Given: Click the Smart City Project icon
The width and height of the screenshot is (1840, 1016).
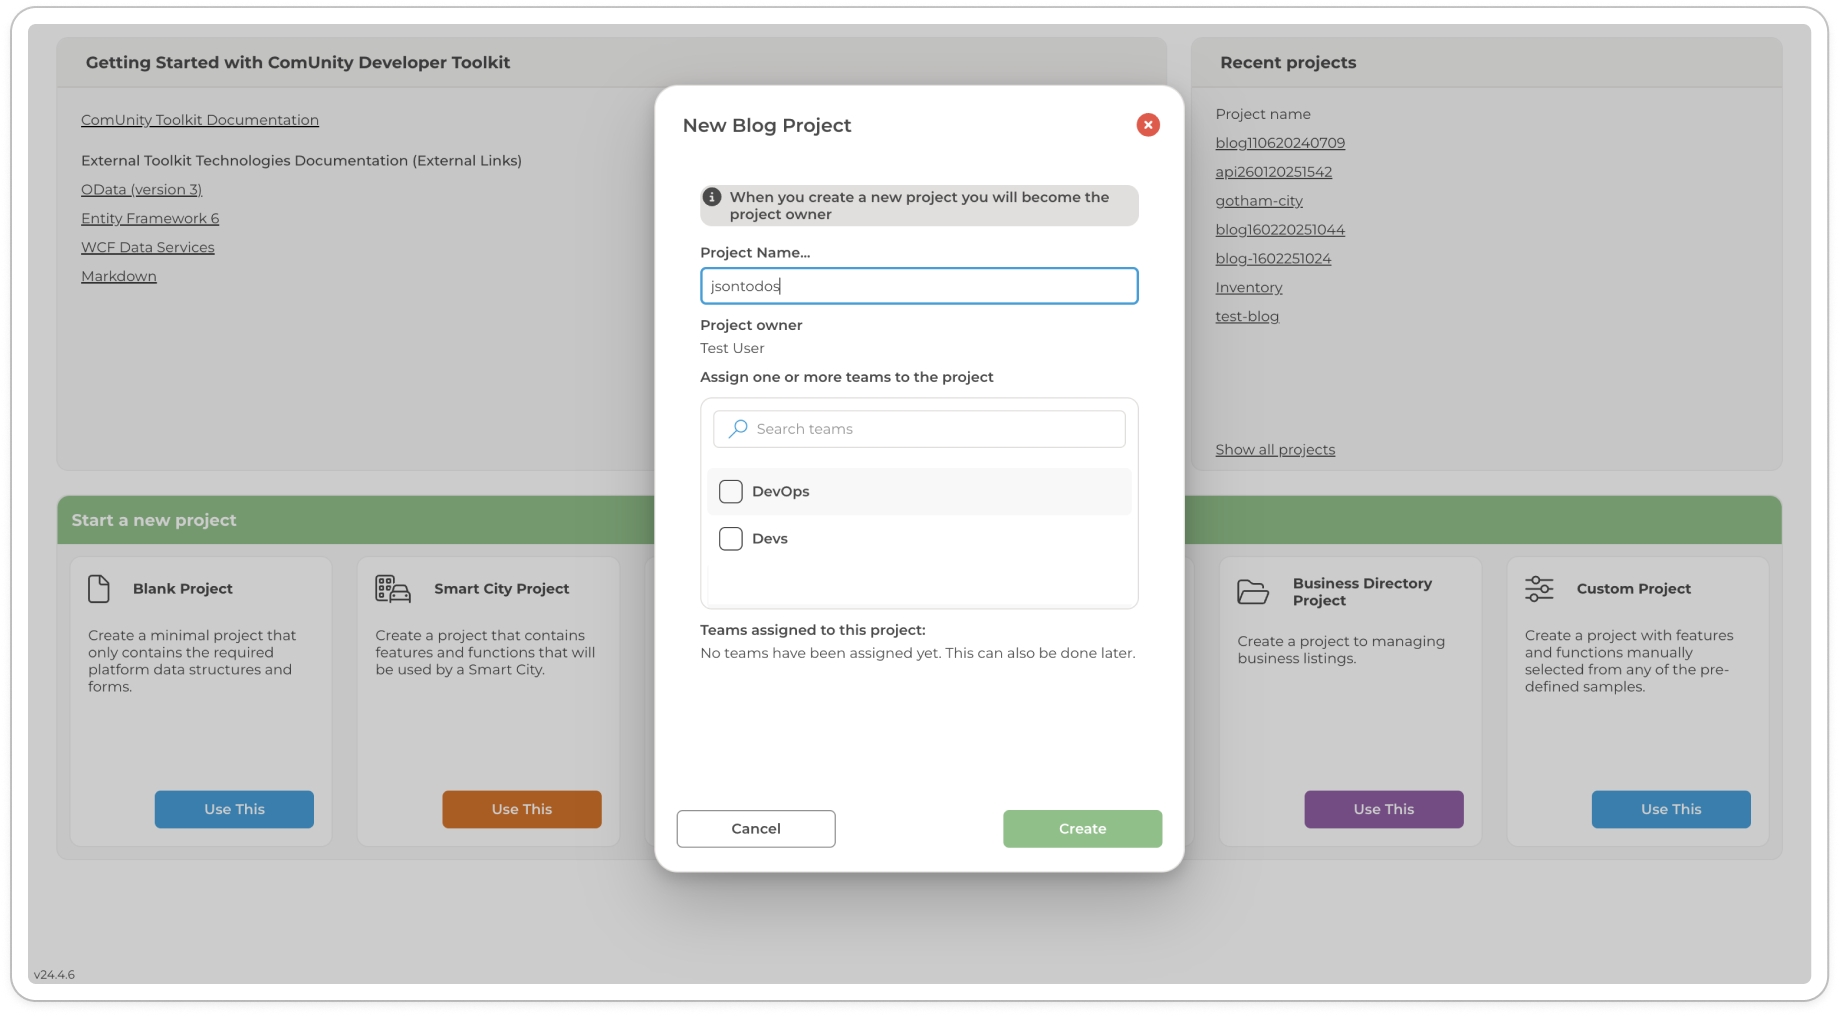Looking at the screenshot, I should 392,589.
